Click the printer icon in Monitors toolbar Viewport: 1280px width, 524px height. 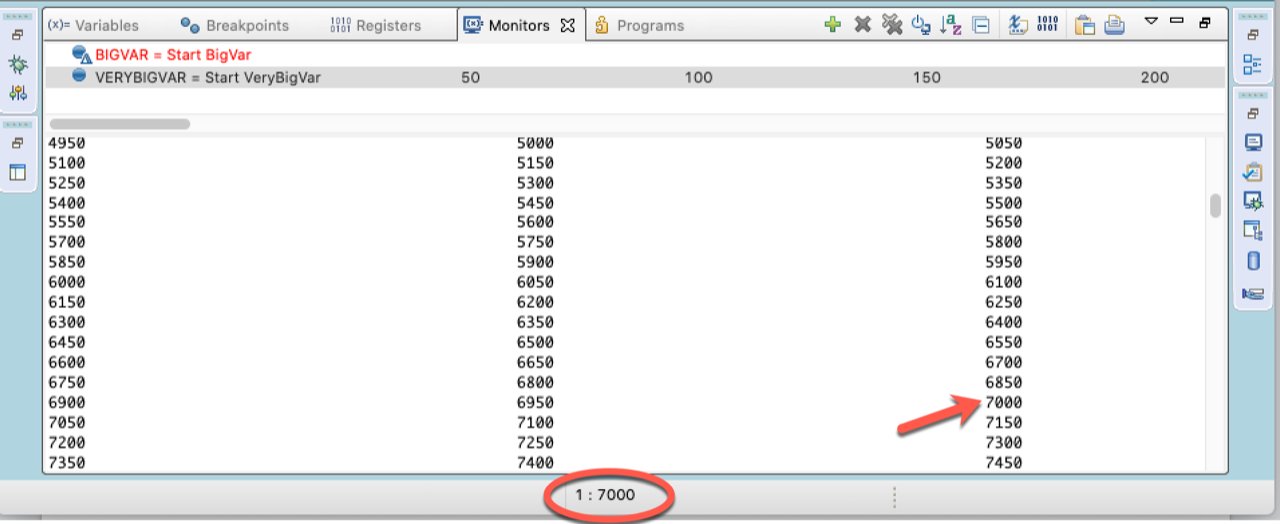pos(1114,25)
